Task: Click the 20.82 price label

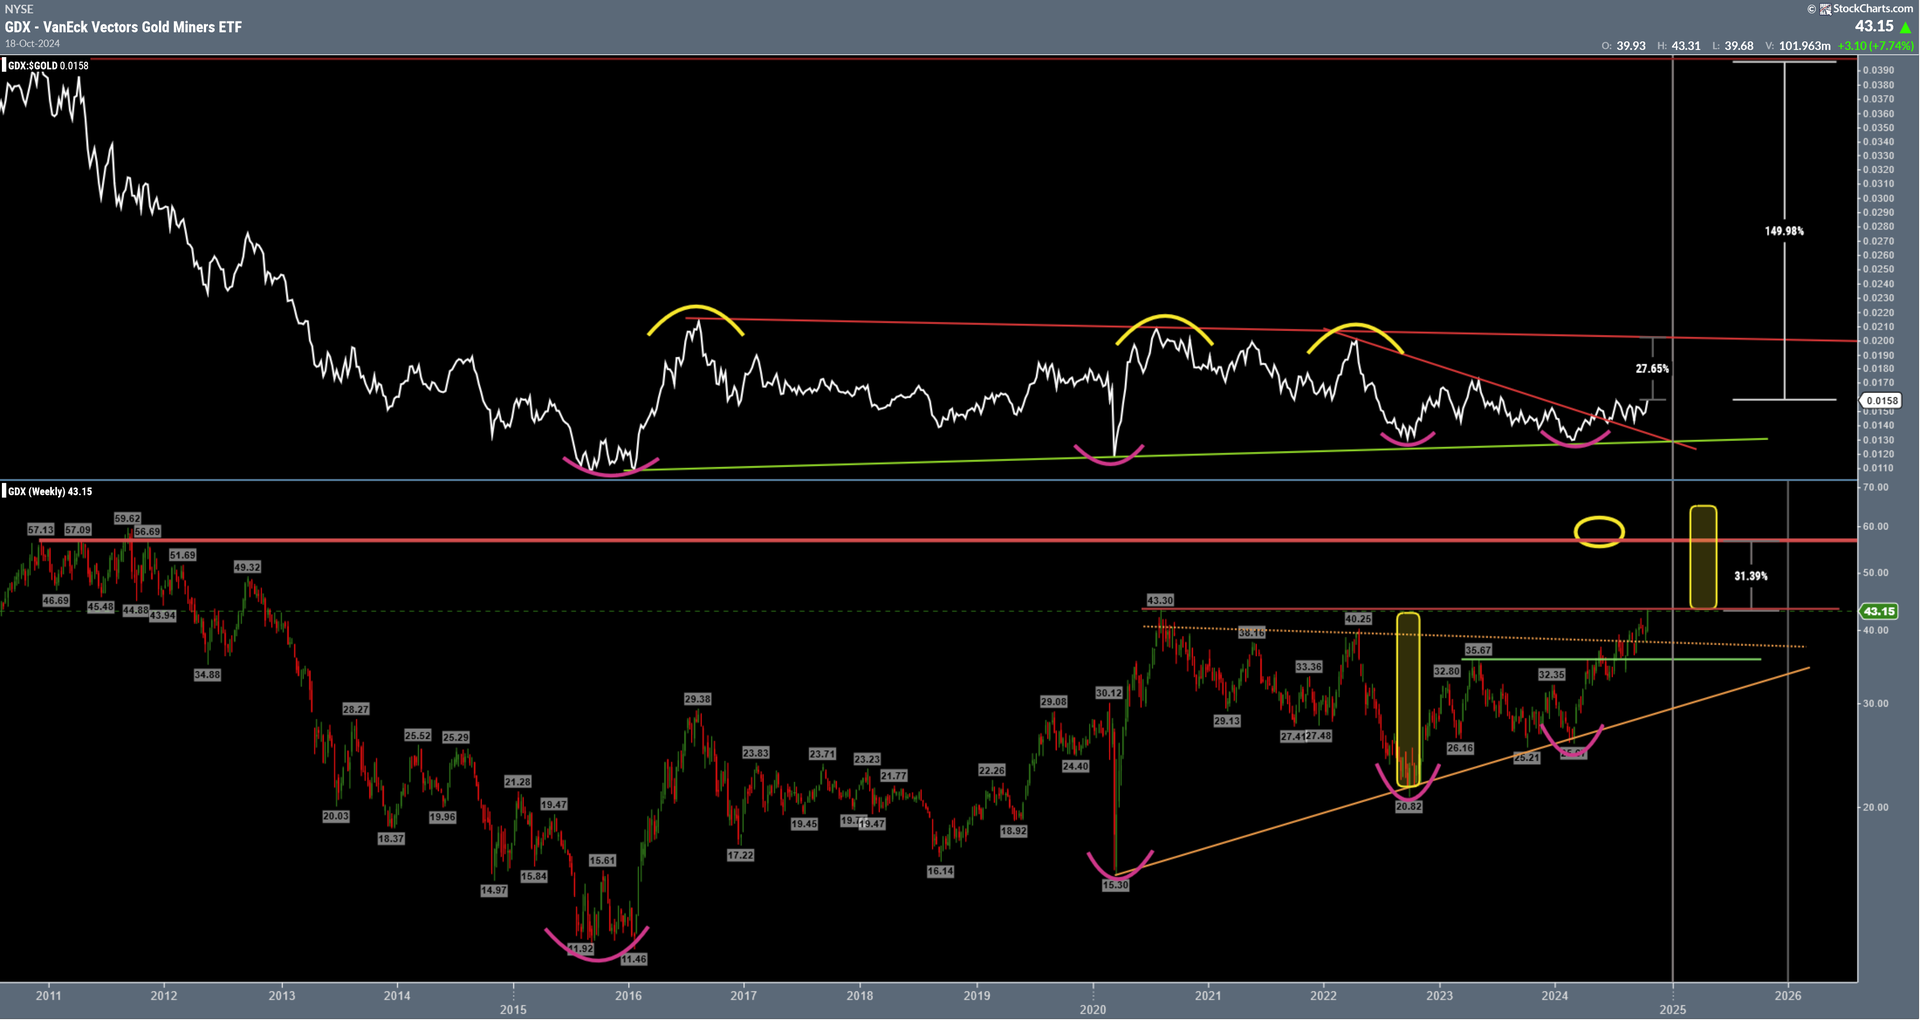Action: coord(1409,806)
